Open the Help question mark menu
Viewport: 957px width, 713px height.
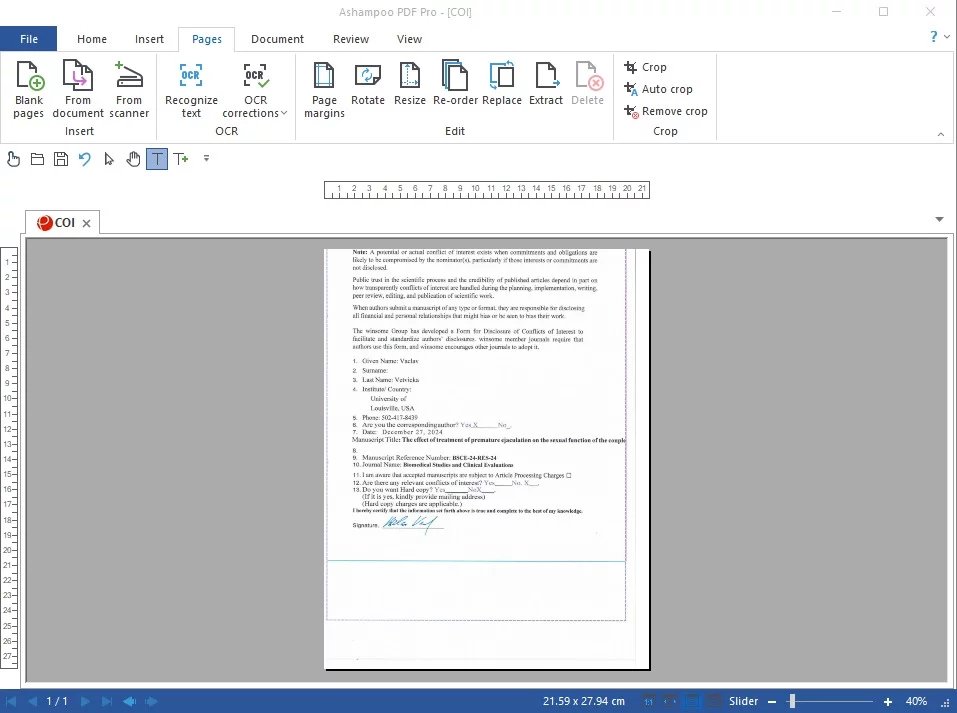coord(934,37)
